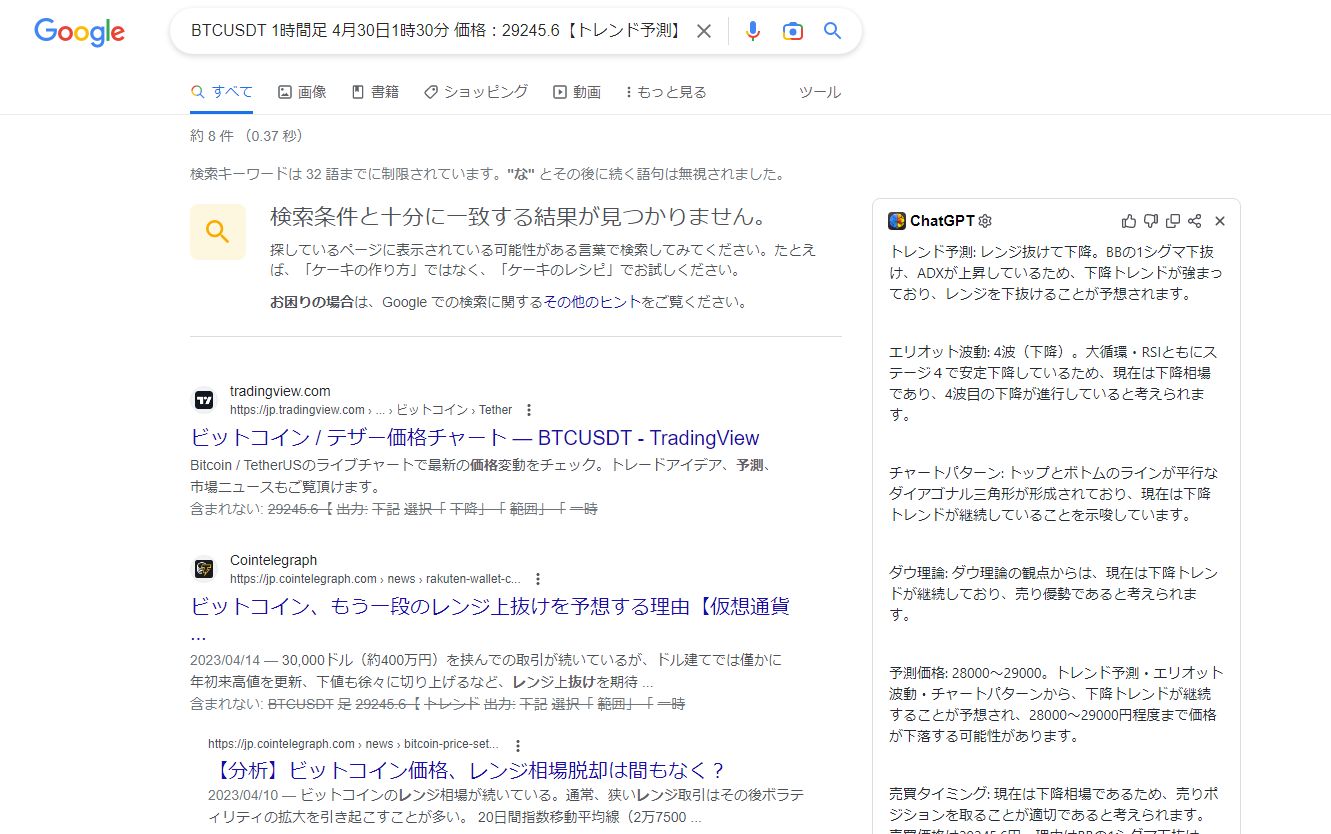
Task: Open 【分析】ビットコイン価格、レンジ相場脱却 result
Action: (x=466, y=770)
